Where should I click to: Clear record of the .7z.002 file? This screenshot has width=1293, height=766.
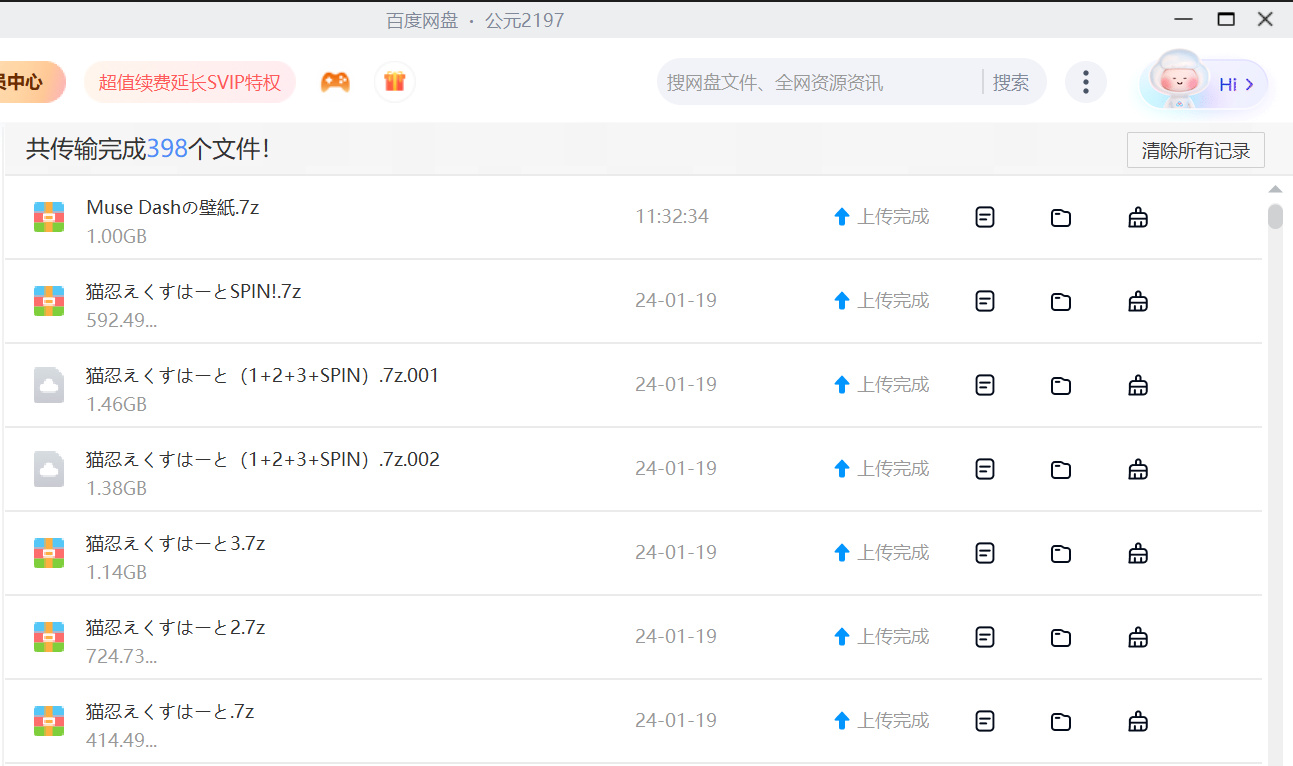pyautogui.click(x=1137, y=469)
